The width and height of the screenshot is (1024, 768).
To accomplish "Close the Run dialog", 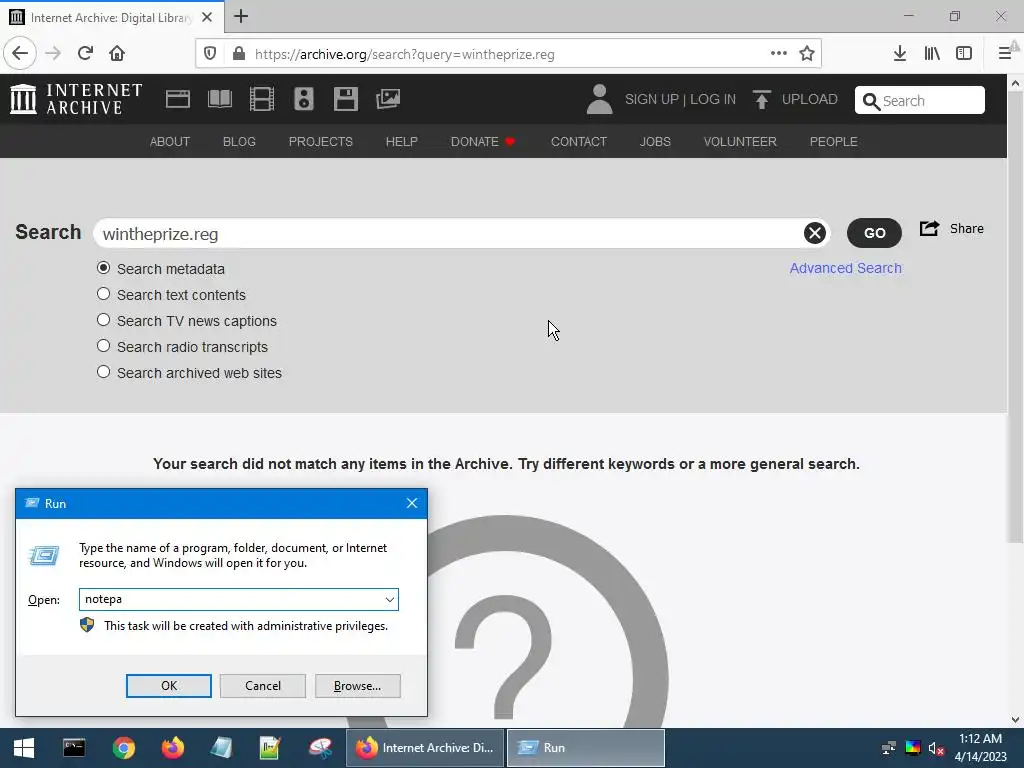I will click(411, 504).
